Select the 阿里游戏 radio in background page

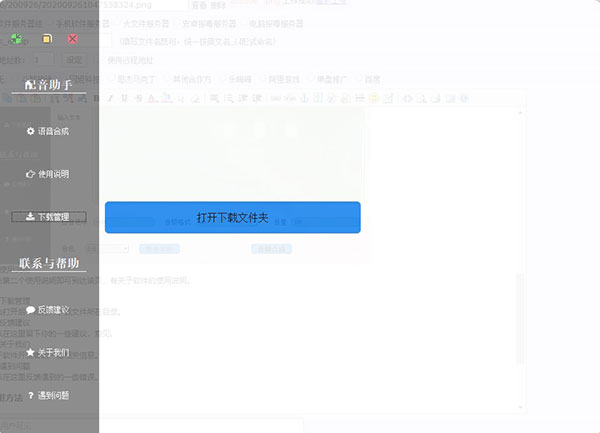262,79
